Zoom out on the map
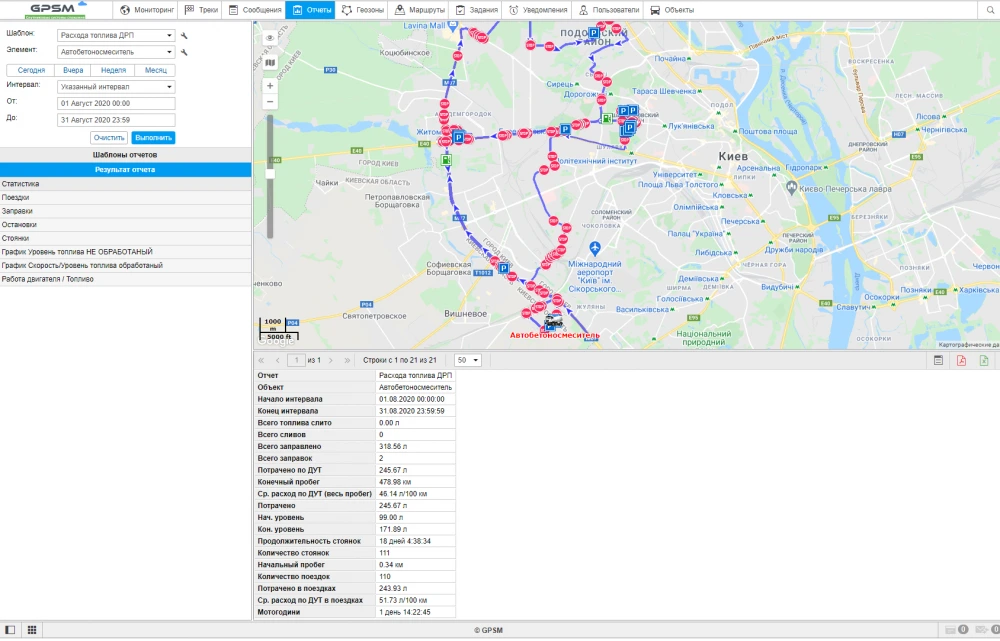This screenshot has height=641, width=1000. [x=270, y=102]
